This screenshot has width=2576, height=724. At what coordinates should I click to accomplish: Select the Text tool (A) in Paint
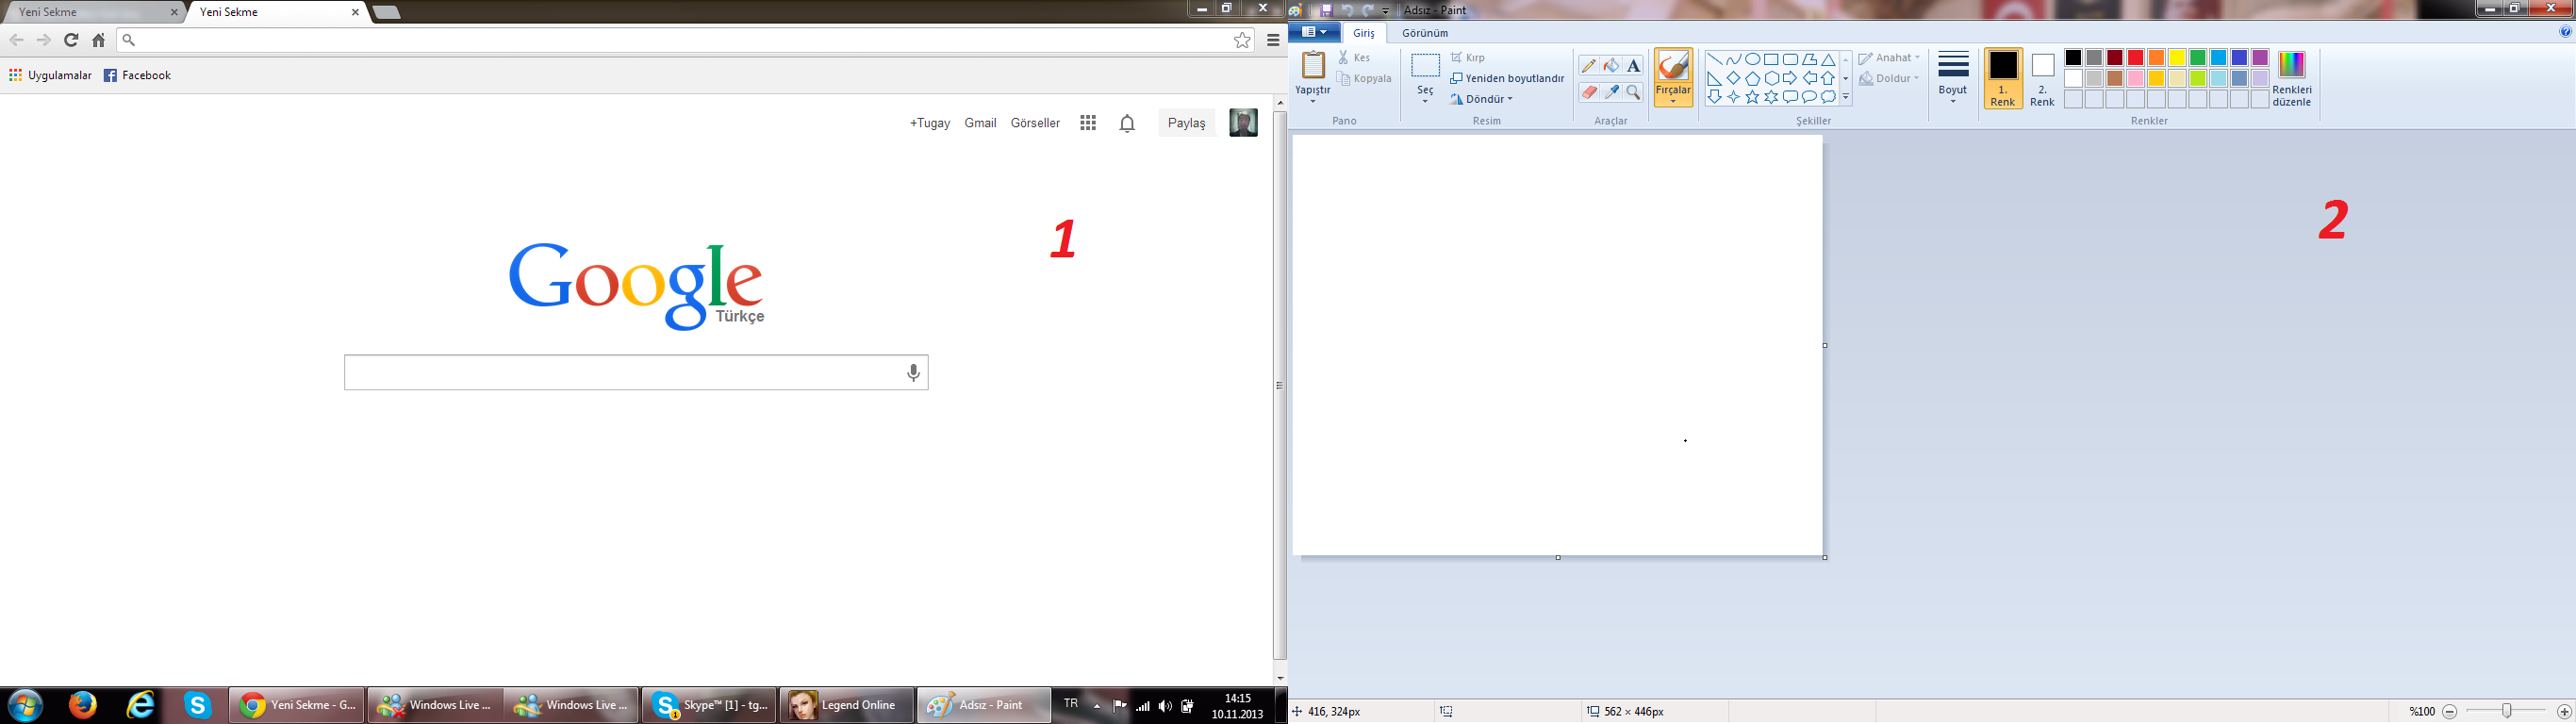[1633, 66]
